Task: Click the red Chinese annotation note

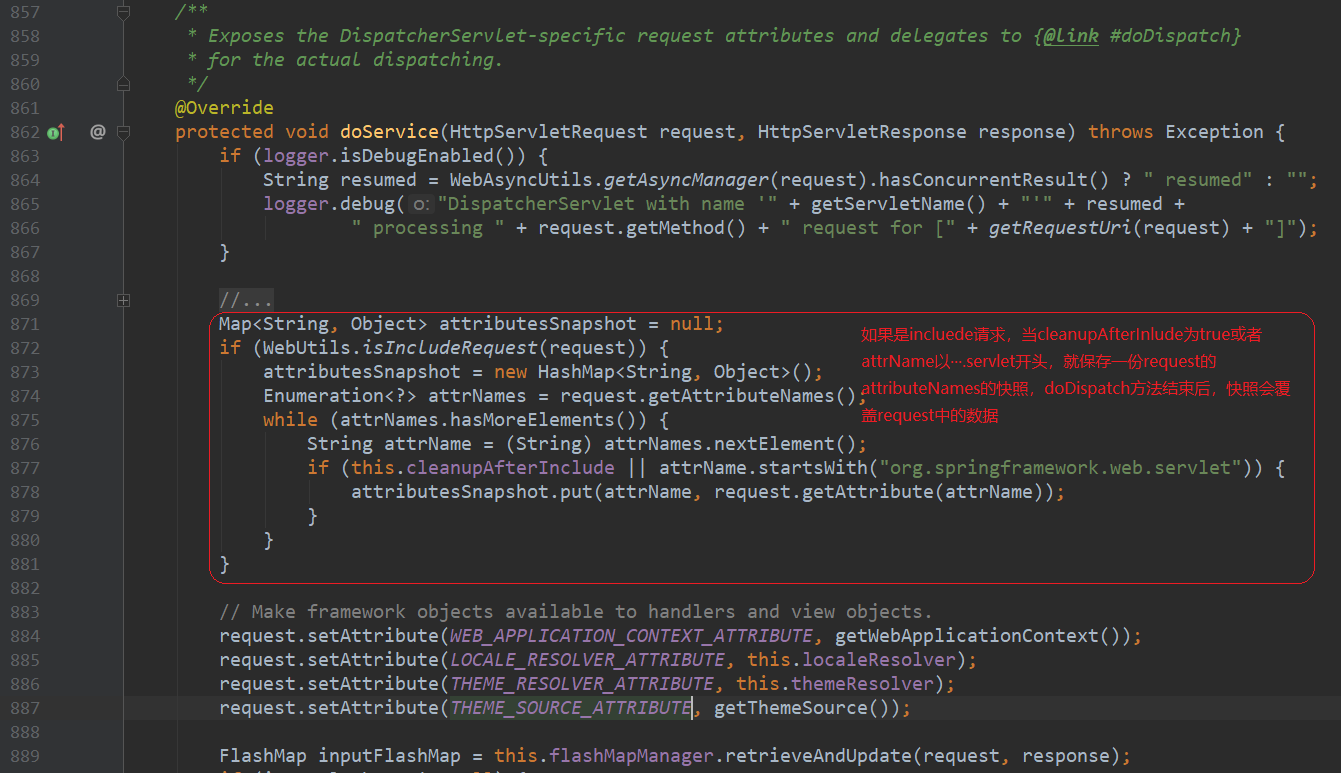Action: (1075, 375)
